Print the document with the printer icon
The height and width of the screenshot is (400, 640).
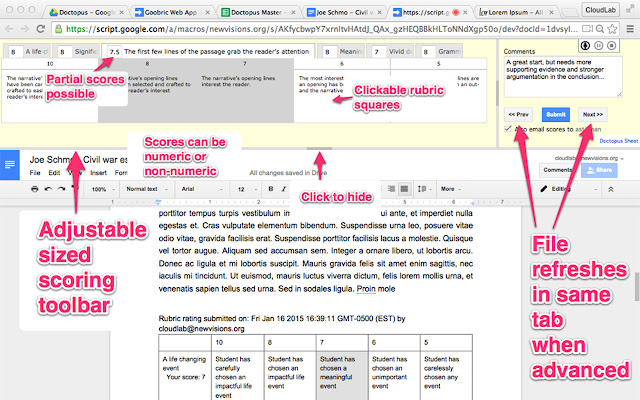click(x=35, y=189)
